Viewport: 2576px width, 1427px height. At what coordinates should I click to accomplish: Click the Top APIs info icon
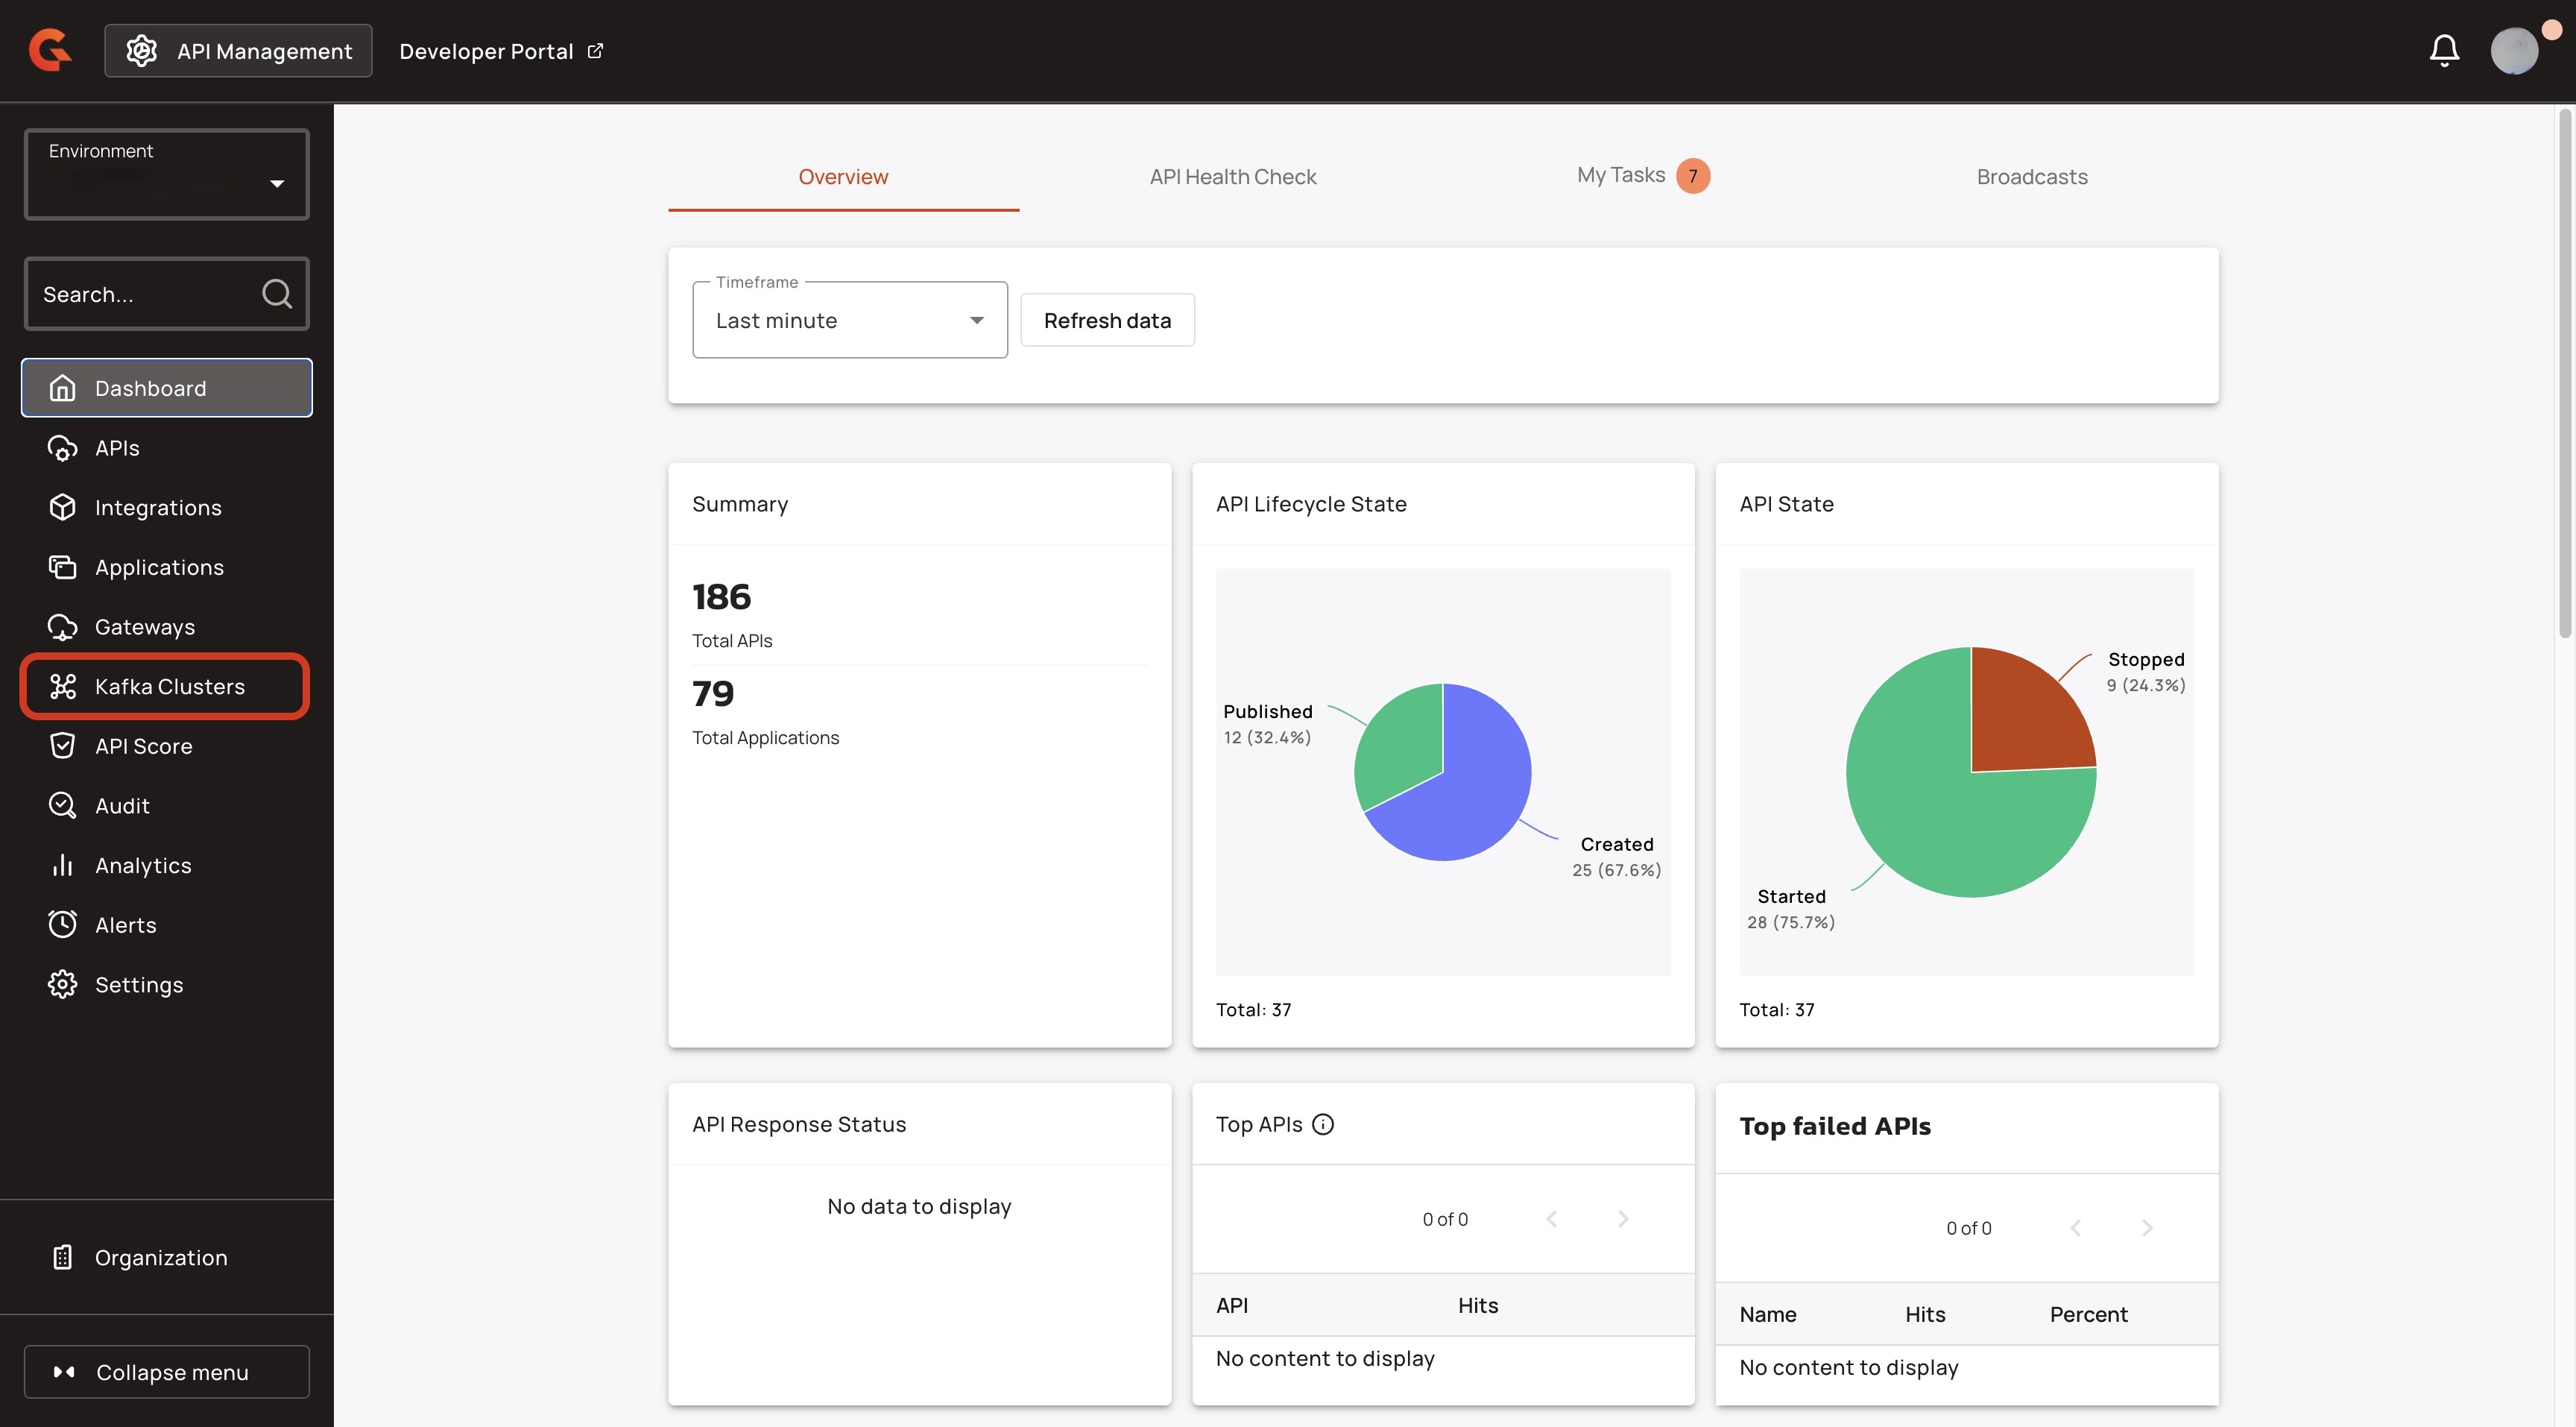click(1322, 1124)
